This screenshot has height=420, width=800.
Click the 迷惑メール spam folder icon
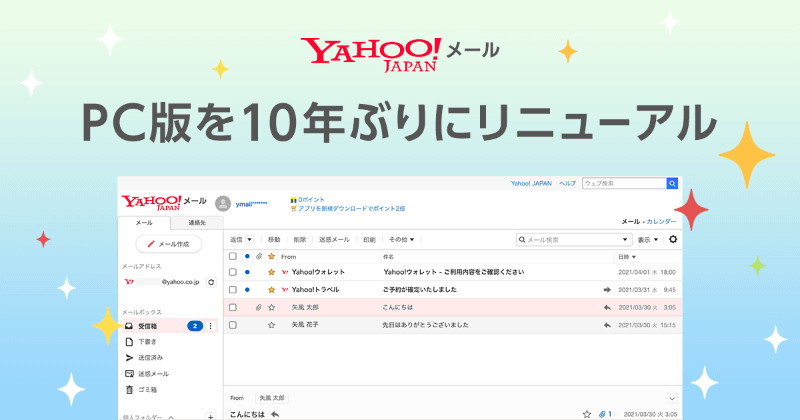point(129,374)
